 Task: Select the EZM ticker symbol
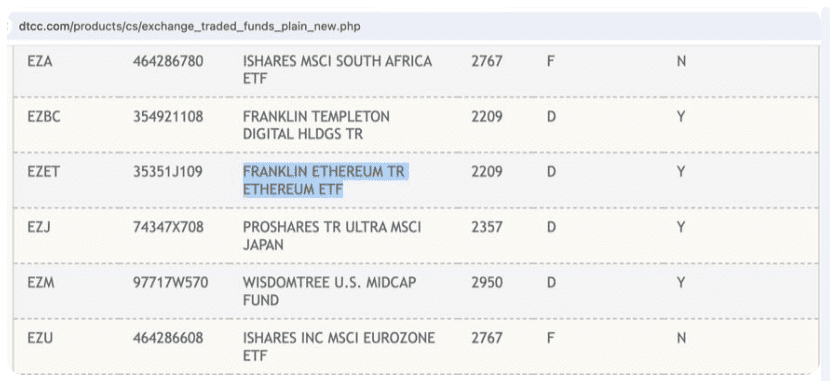coord(41,283)
